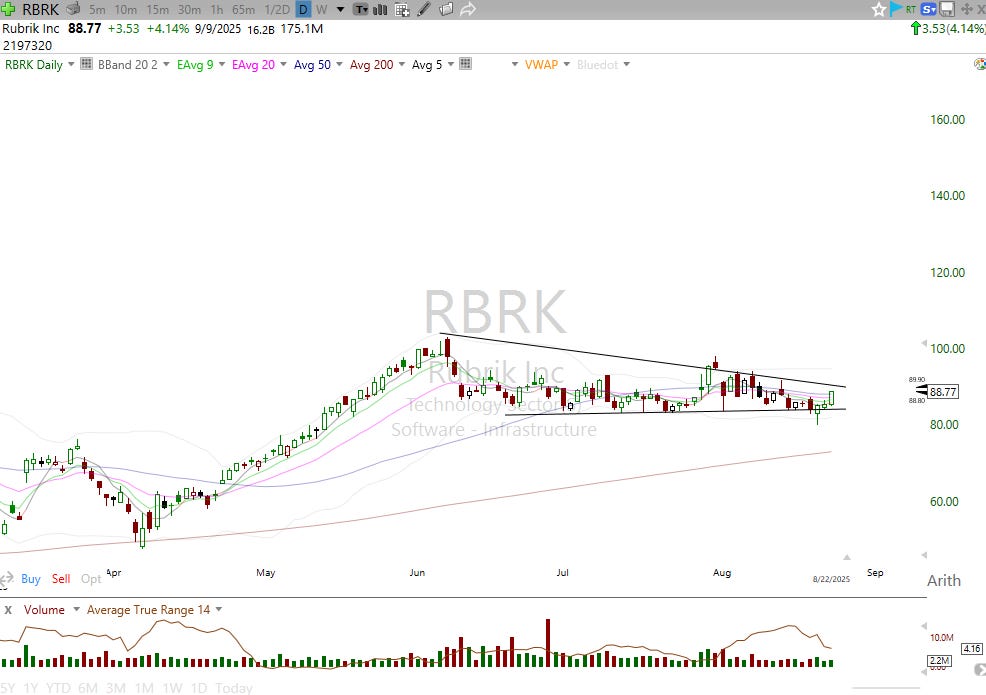
Task: Click the cash register trade icon beside RBRK
Action: pyautogui.click(x=73, y=9)
